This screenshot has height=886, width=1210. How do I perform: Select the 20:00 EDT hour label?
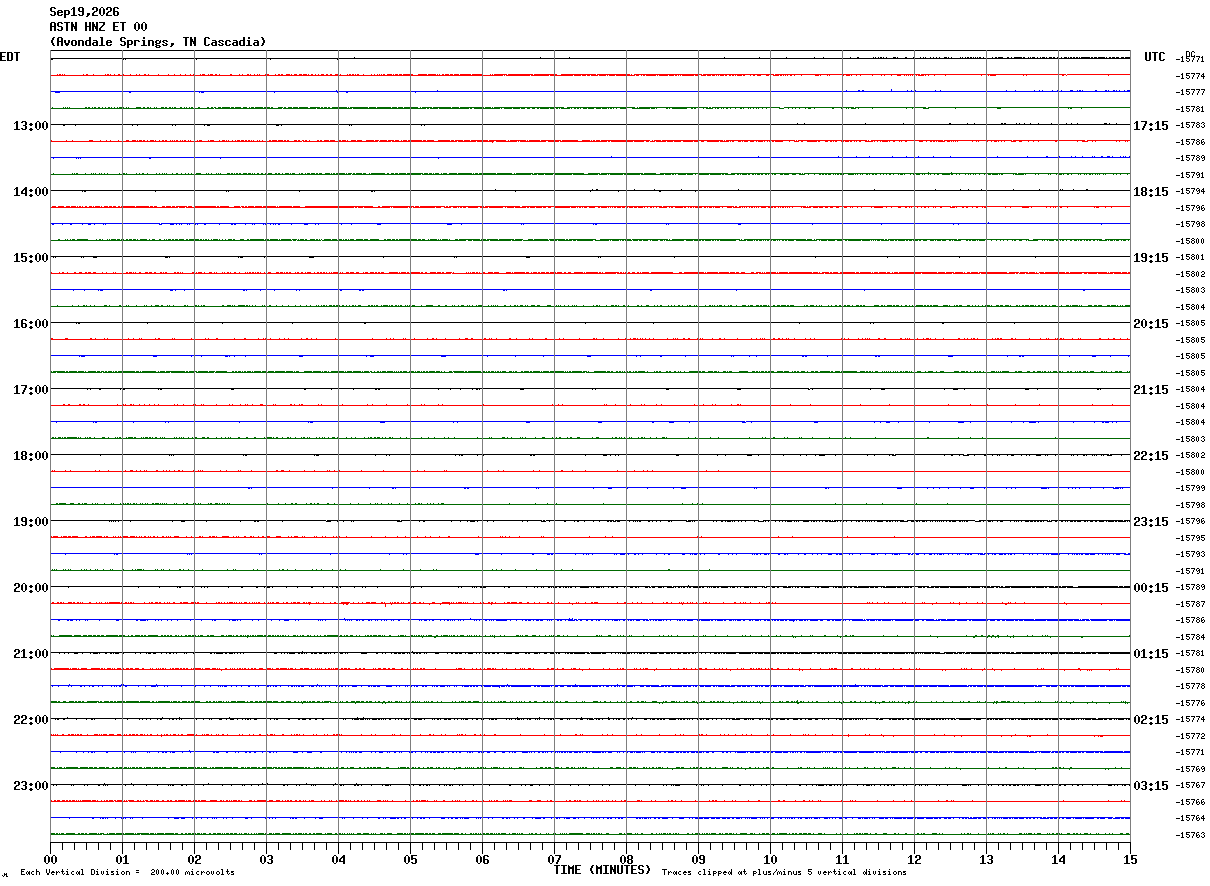[30, 587]
